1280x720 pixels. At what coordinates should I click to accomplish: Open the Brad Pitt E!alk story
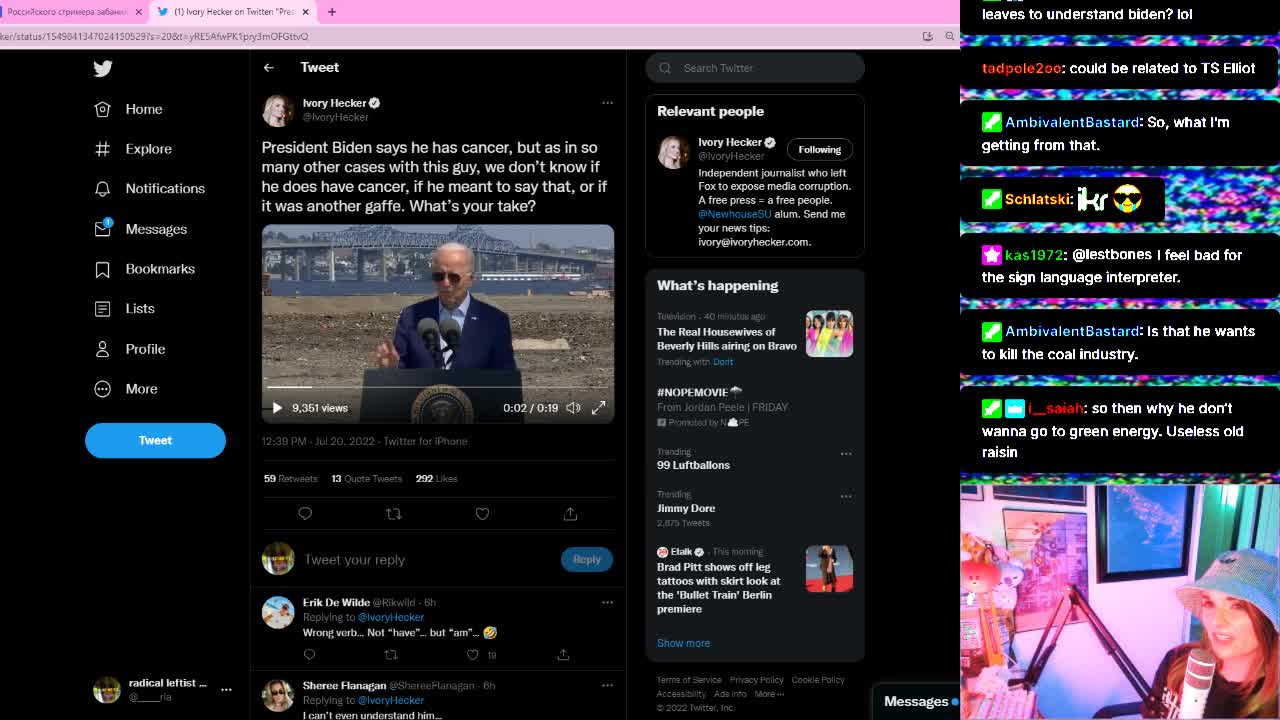[718, 588]
